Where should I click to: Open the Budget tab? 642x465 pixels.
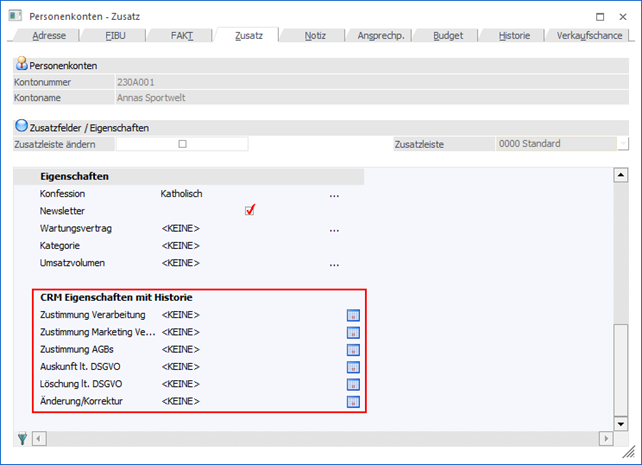pos(447,35)
